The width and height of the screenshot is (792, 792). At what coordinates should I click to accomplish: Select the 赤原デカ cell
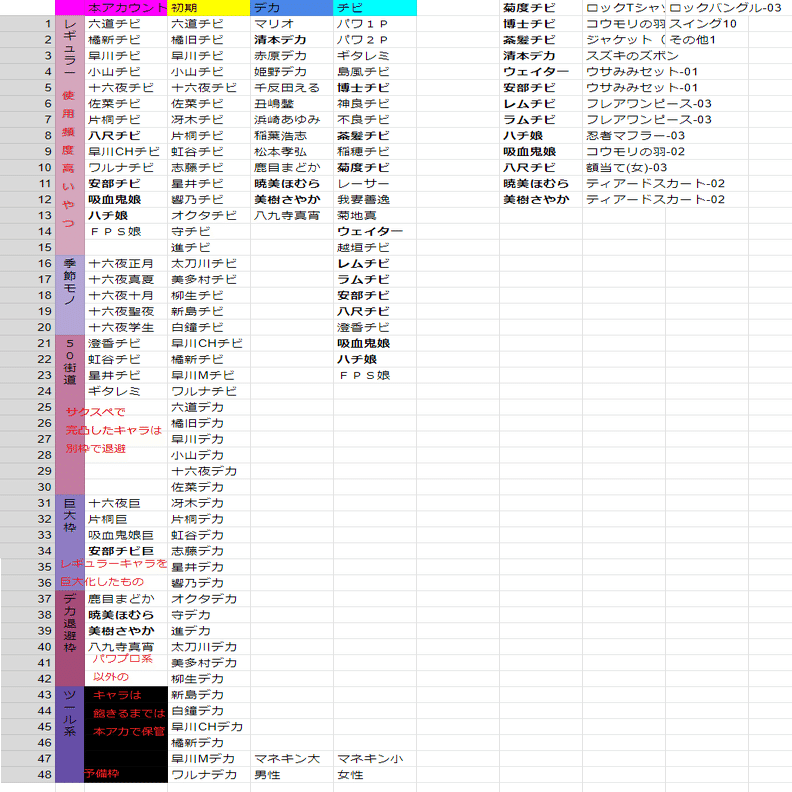click(291, 56)
